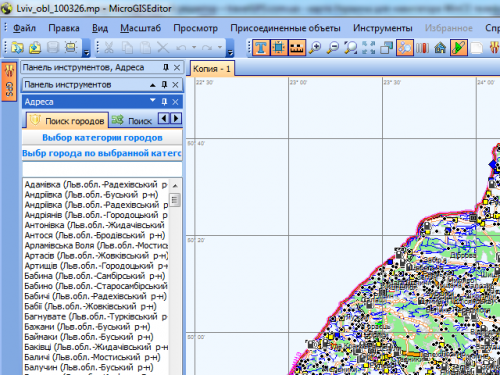Collapse Панель инструментов with up triangle
This screenshot has width=500, height=375.
tap(153, 85)
